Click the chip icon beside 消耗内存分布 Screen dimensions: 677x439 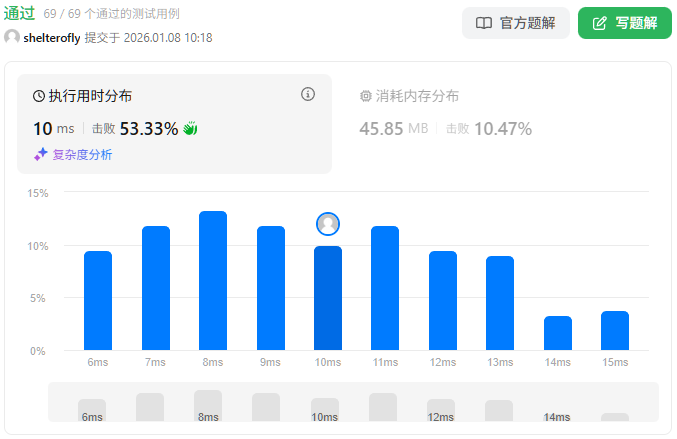[x=365, y=96]
